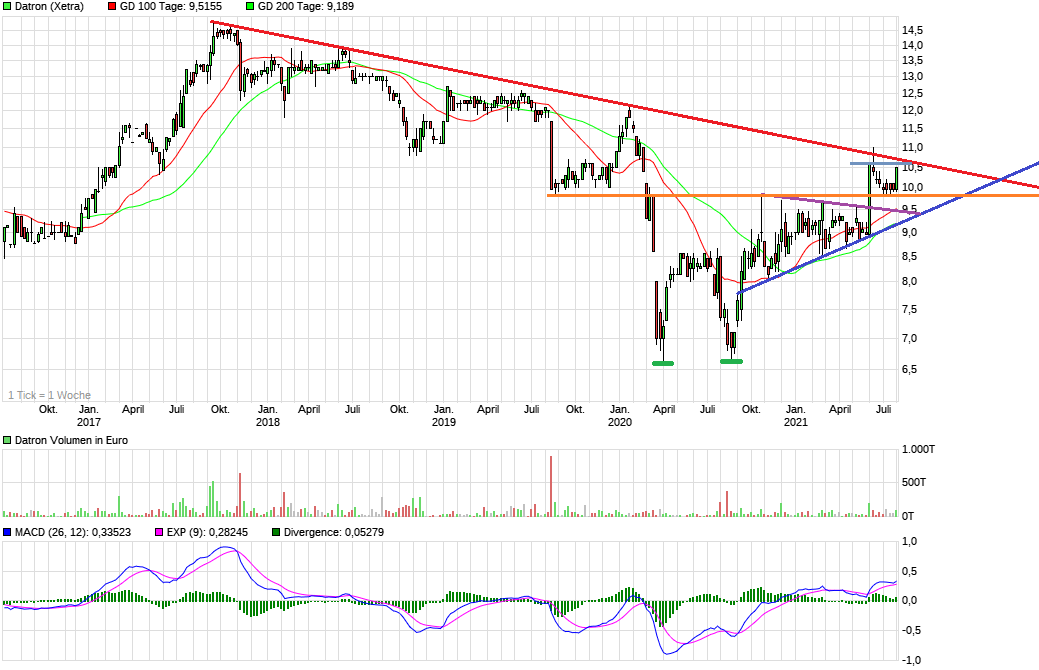Click the GD 100 Tage: 9,5155 label

point(170,7)
